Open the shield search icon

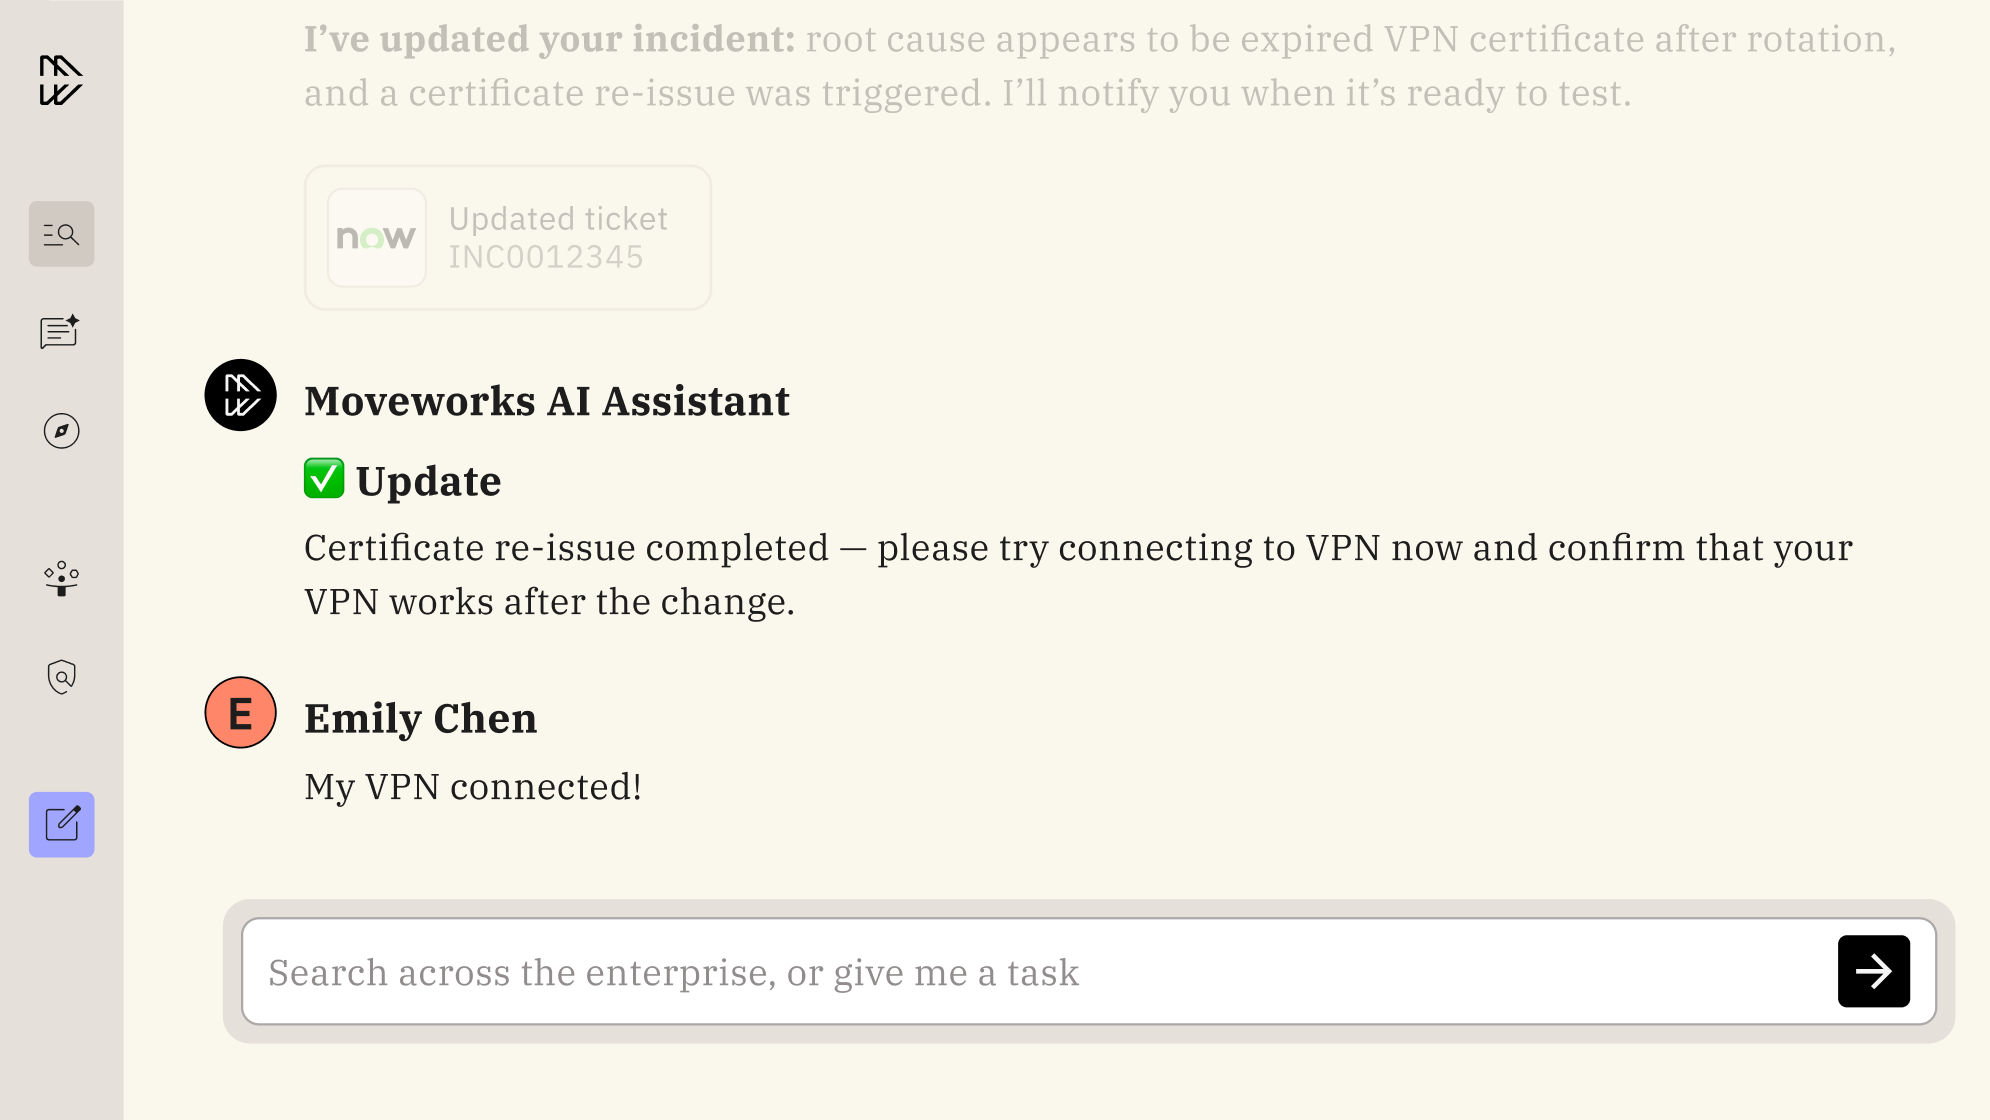[x=61, y=677]
